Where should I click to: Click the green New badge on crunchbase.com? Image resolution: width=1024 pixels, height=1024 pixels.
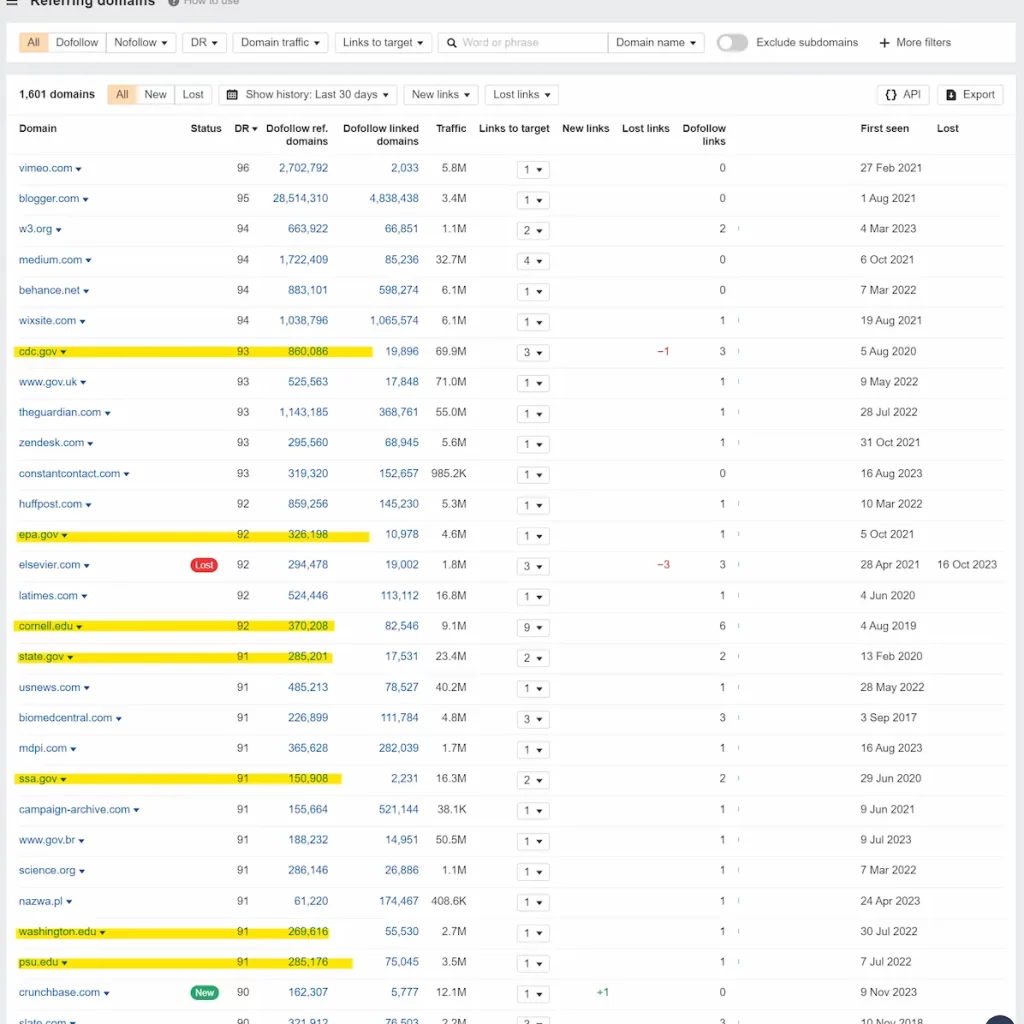(x=204, y=993)
